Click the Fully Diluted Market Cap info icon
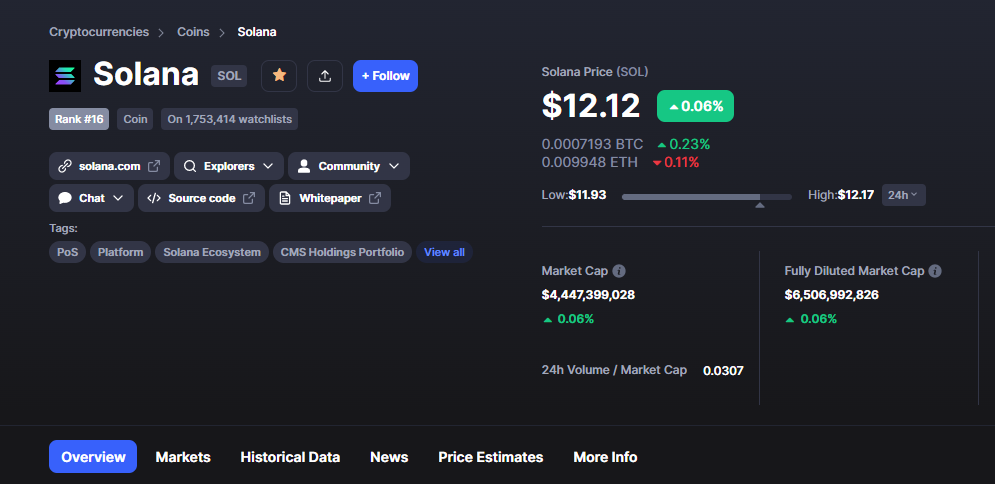The height and width of the screenshot is (484, 995). 935,271
